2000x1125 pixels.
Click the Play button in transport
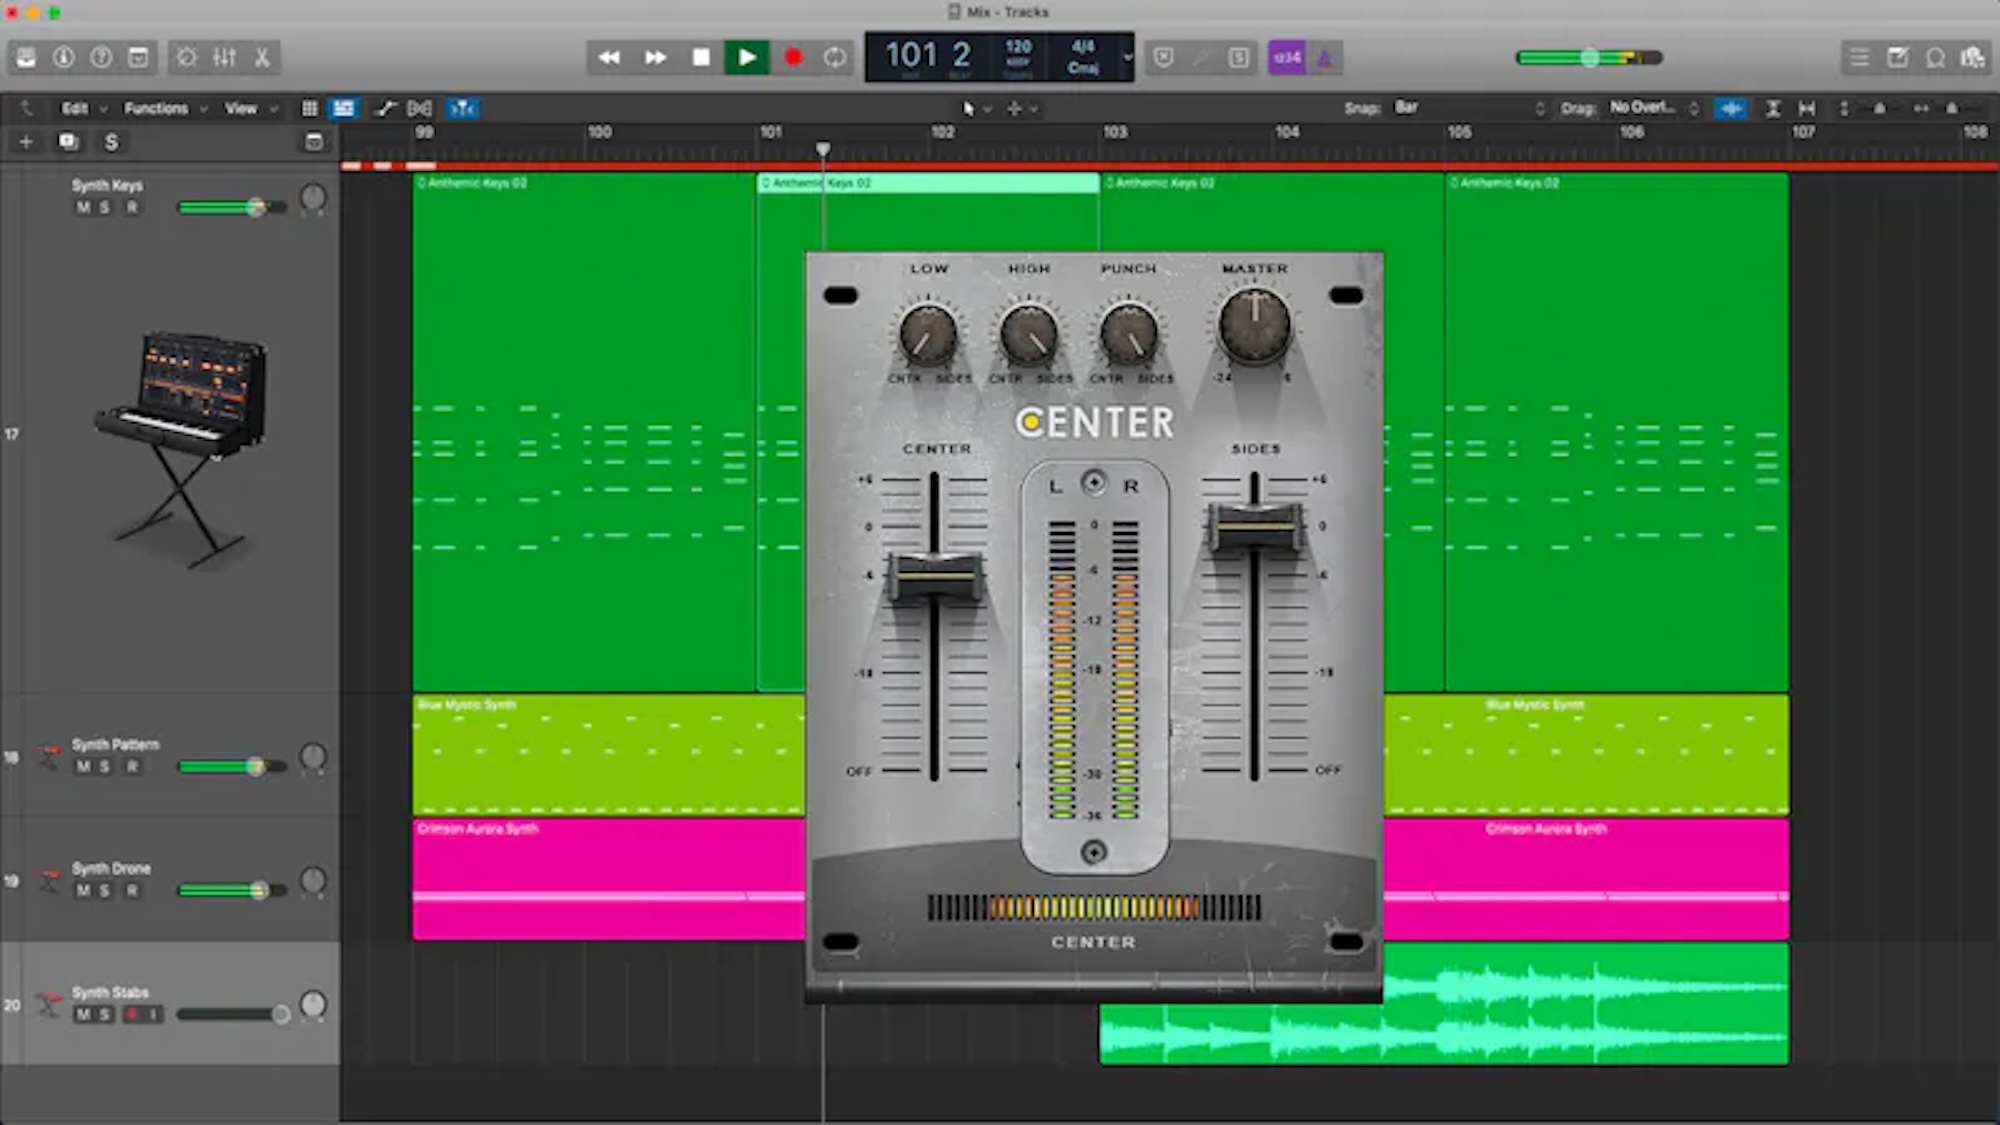[746, 57]
